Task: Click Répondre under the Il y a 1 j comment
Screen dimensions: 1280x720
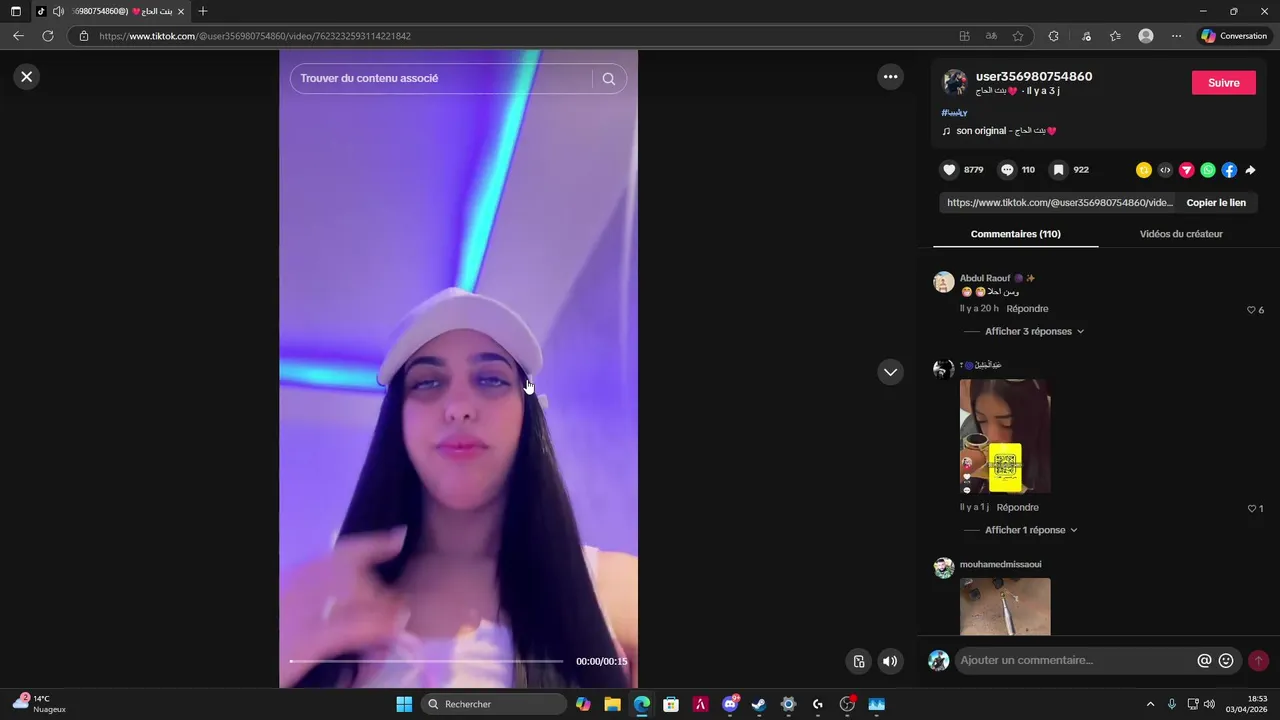Action: 1017,507
